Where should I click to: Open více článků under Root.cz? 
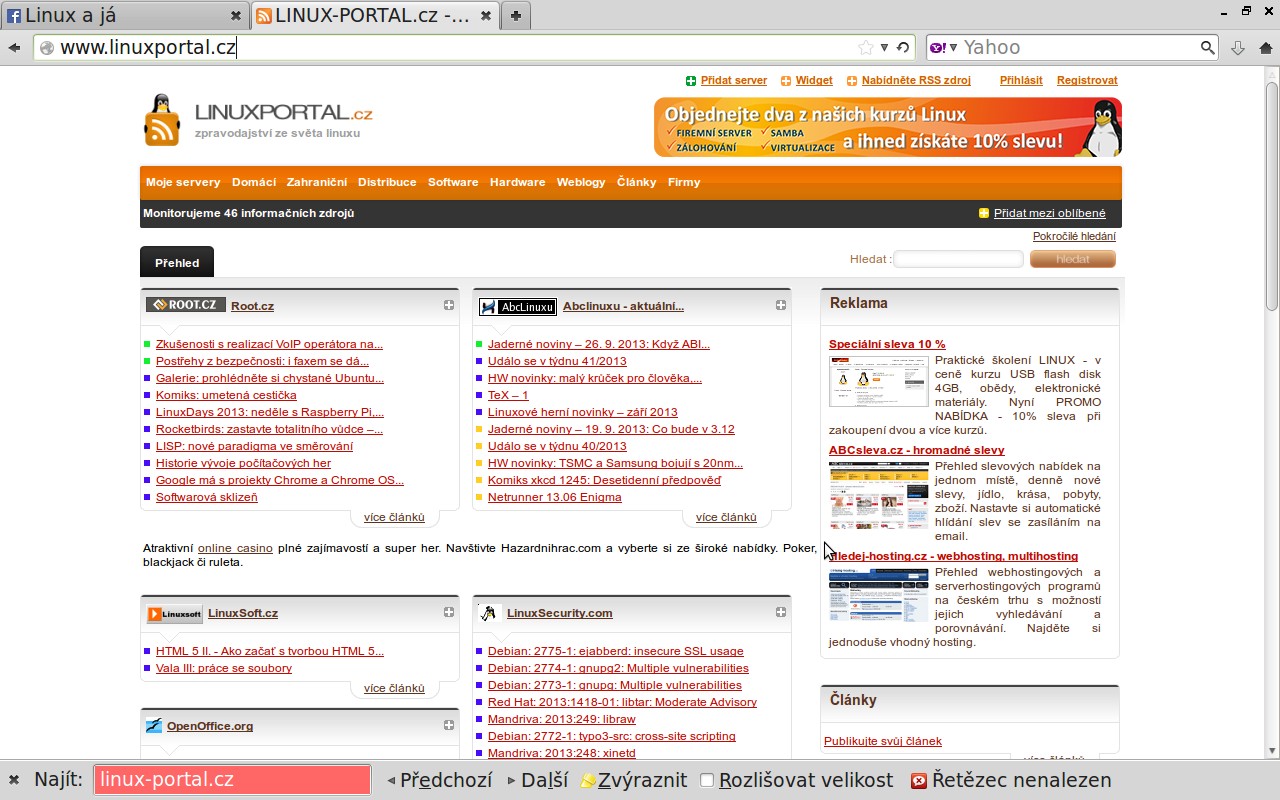click(x=394, y=517)
